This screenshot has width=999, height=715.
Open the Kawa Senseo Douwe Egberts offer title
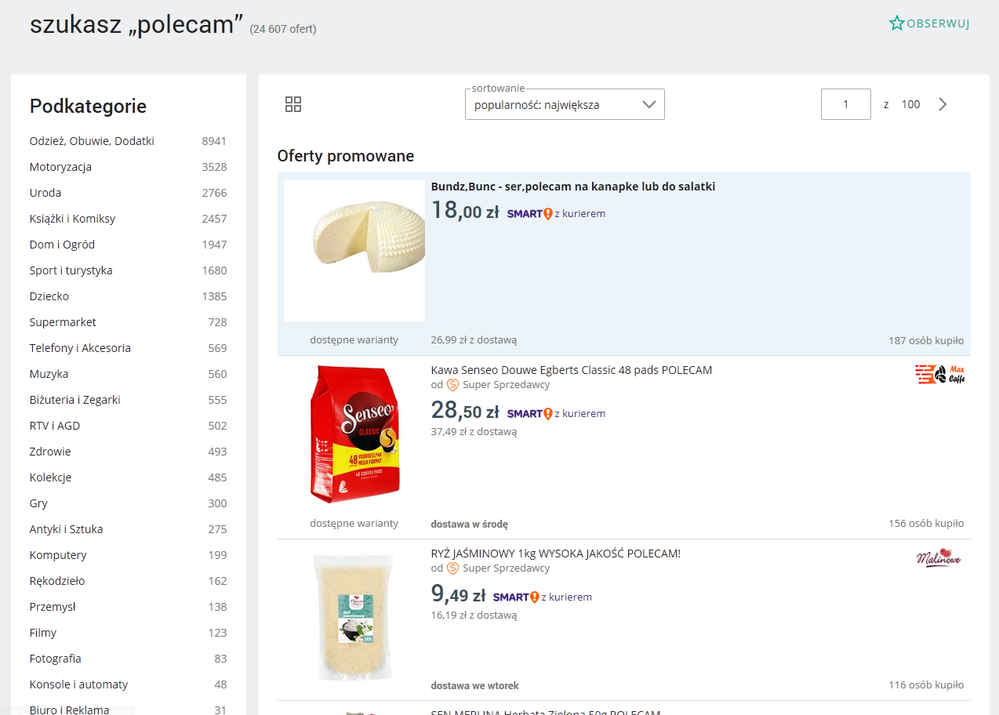tap(571, 370)
